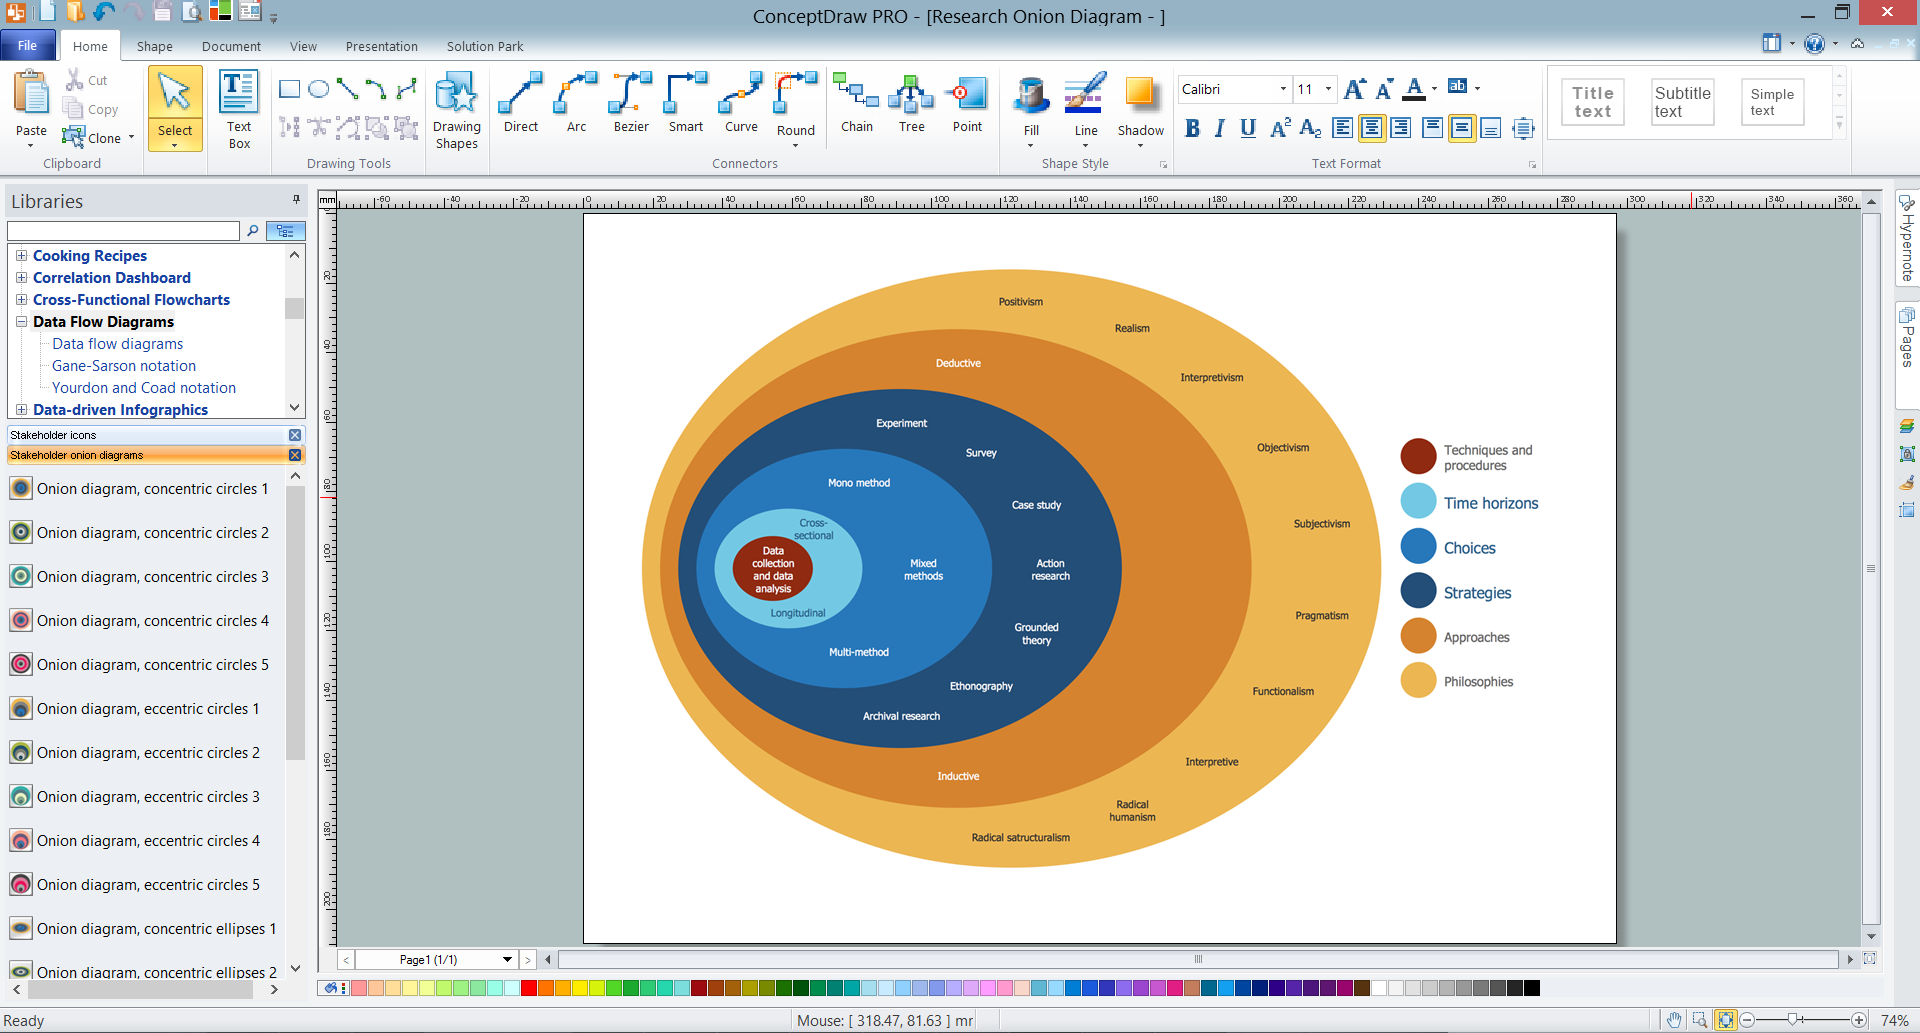Toggle library tree view button

286,231
